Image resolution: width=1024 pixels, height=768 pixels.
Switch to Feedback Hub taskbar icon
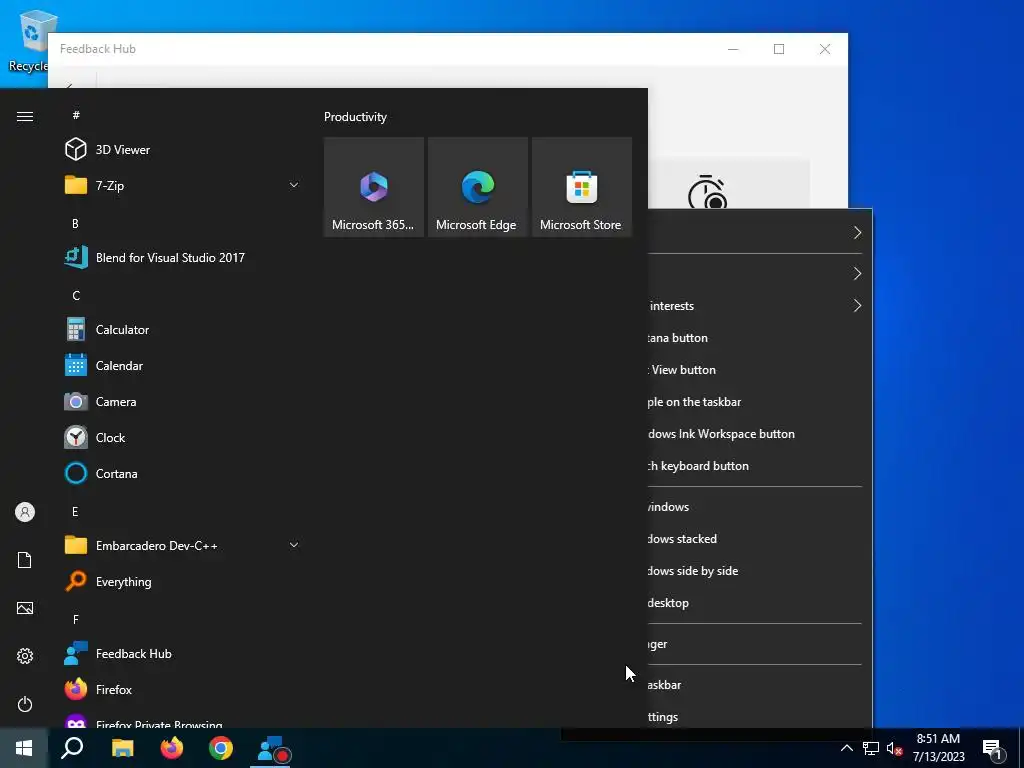pyautogui.click(x=271, y=748)
